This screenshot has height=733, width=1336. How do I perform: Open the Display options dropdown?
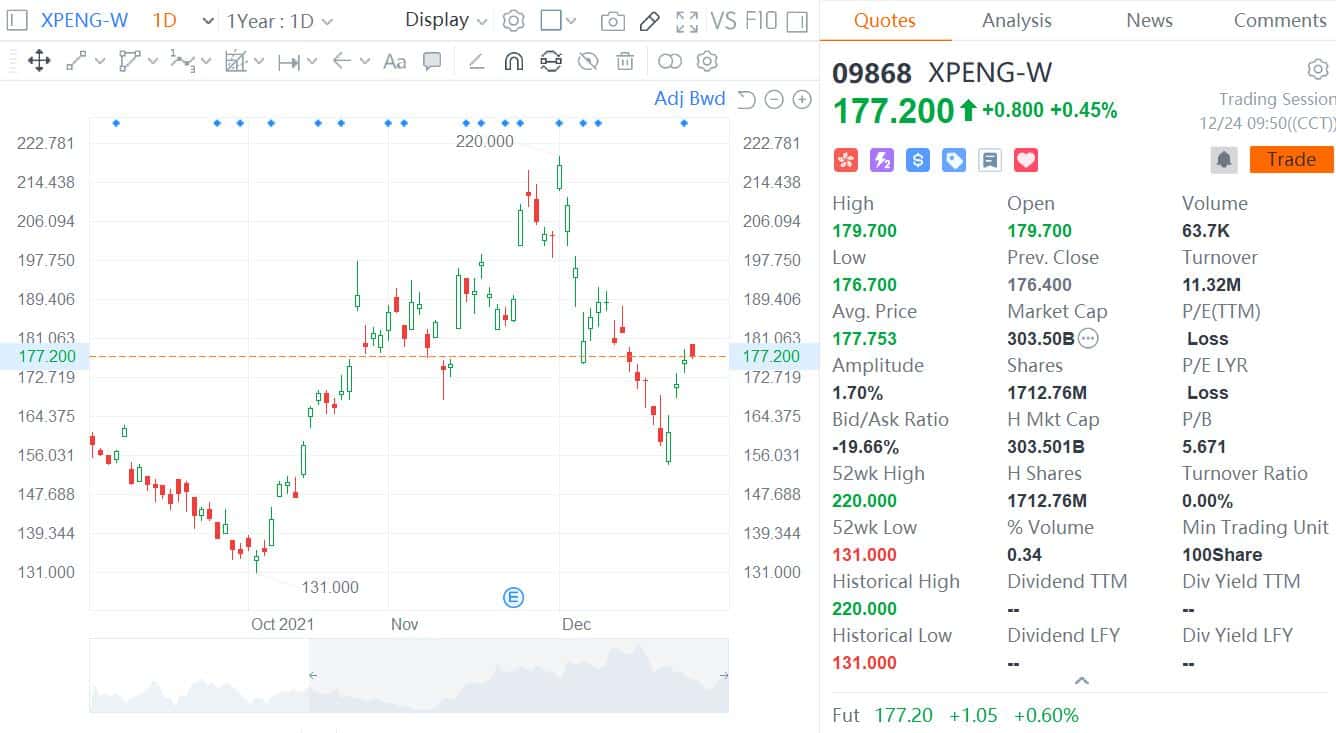pos(444,20)
